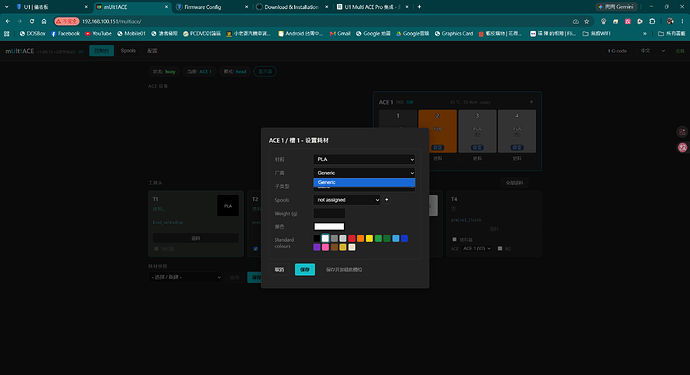Viewport: 690px width, 375px height.
Task: Pick the selected white standard colour swatch
Action: (x=325, y=239)
